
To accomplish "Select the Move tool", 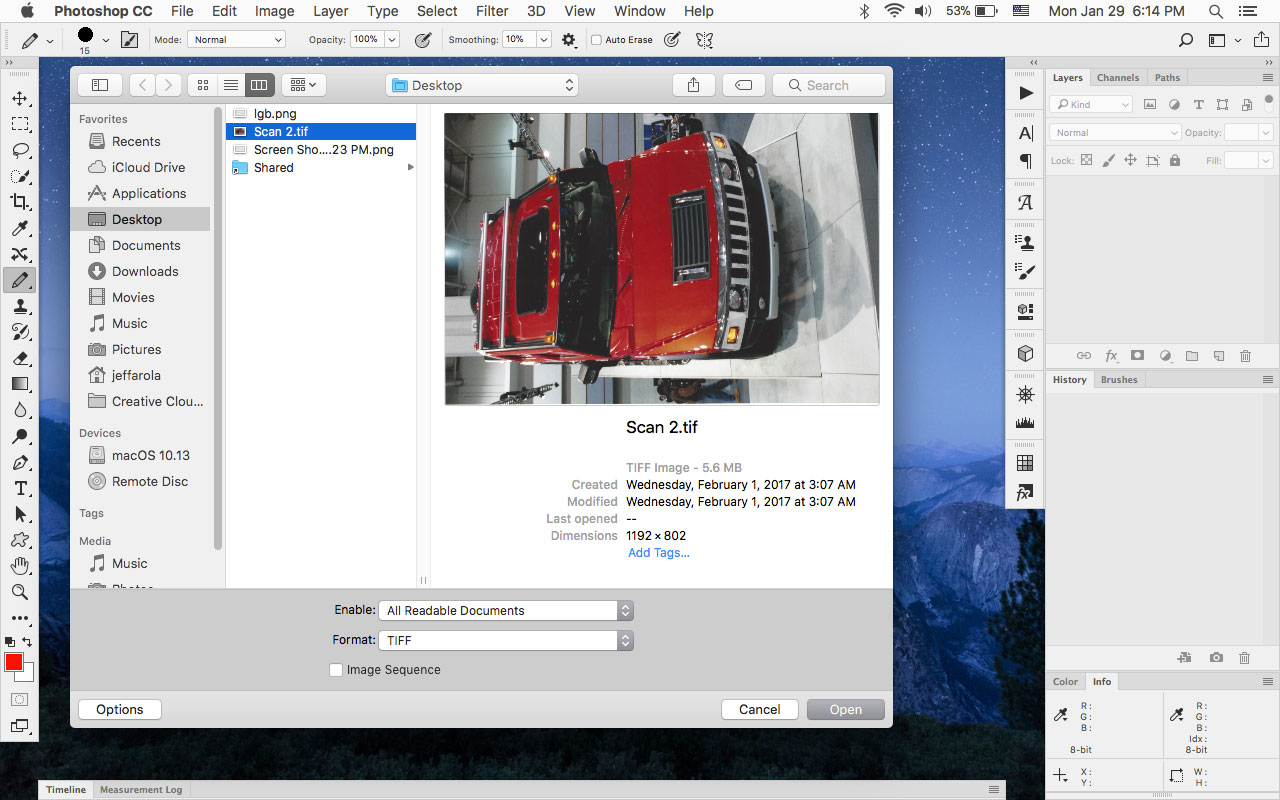I will (x=20, y=98).
